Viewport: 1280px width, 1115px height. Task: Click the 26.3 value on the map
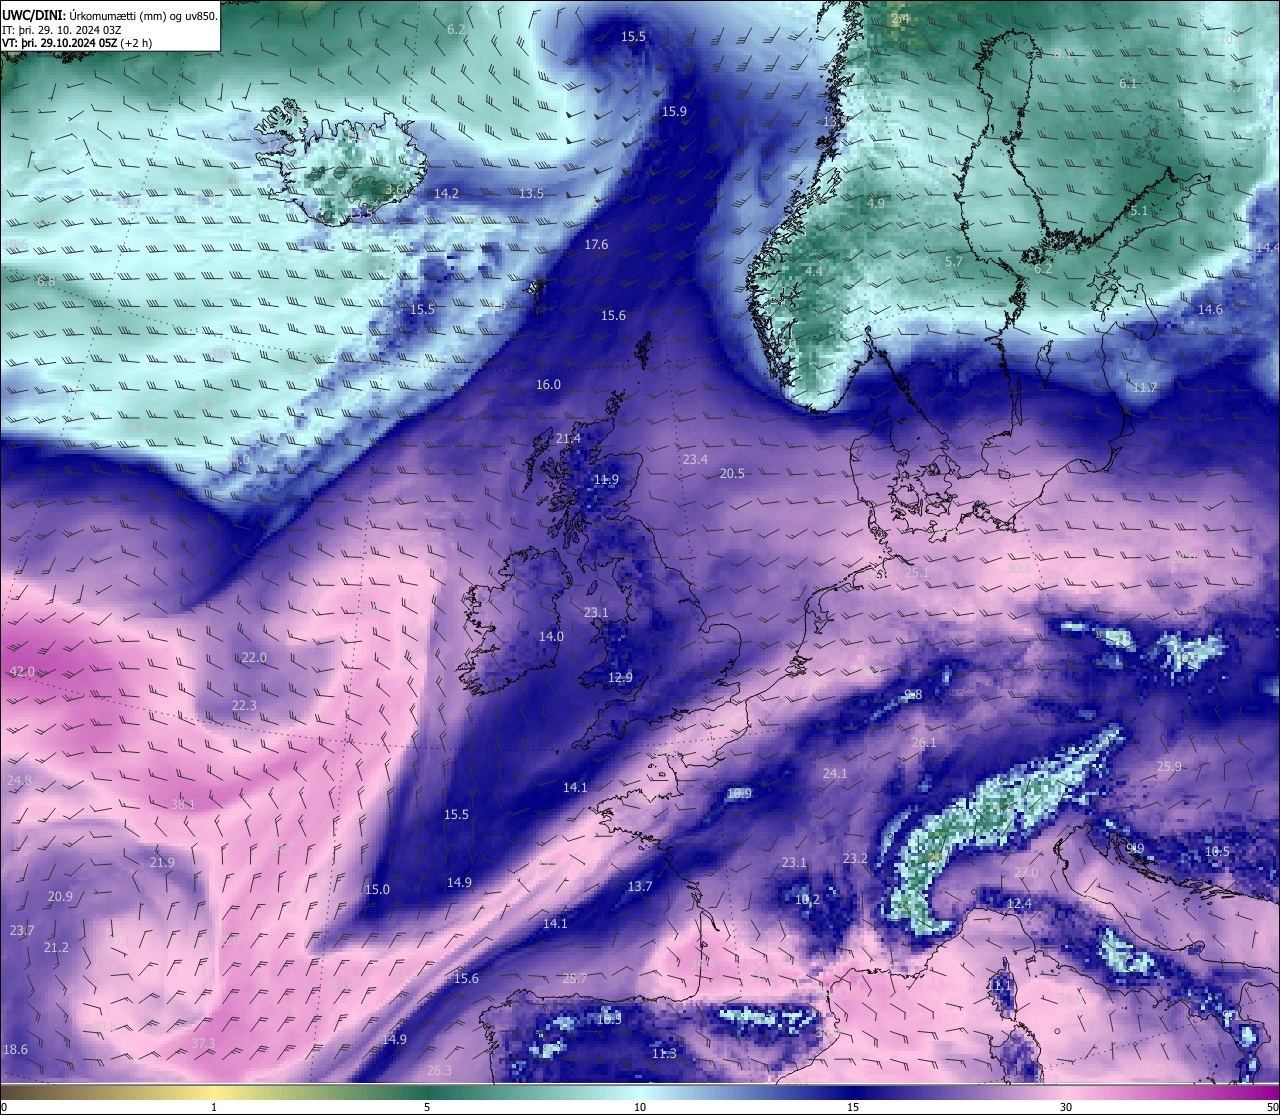point(439,1070)
